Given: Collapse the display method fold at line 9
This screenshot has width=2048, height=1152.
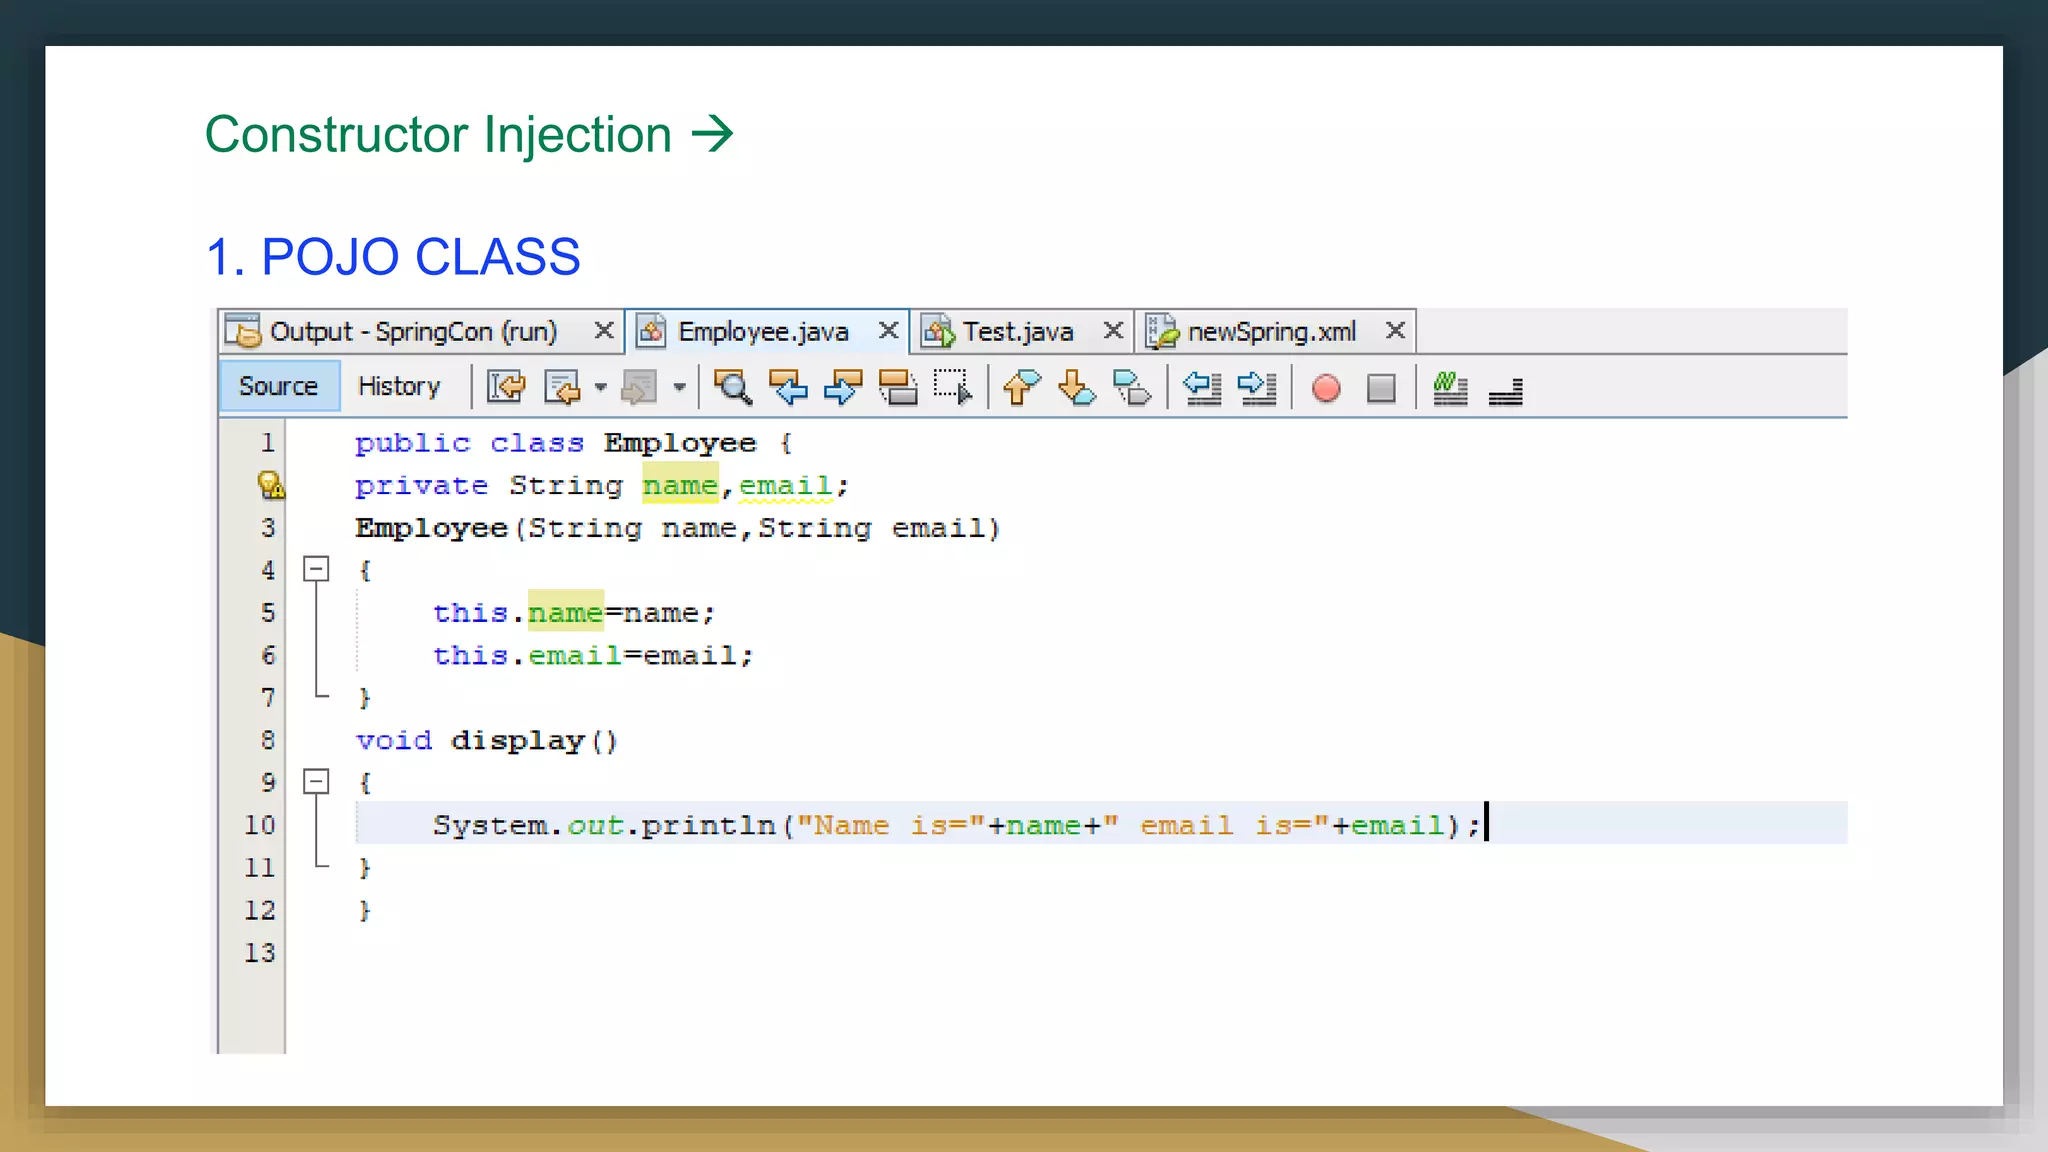Looking at the screenshot, I should click(x=316, y=781).
